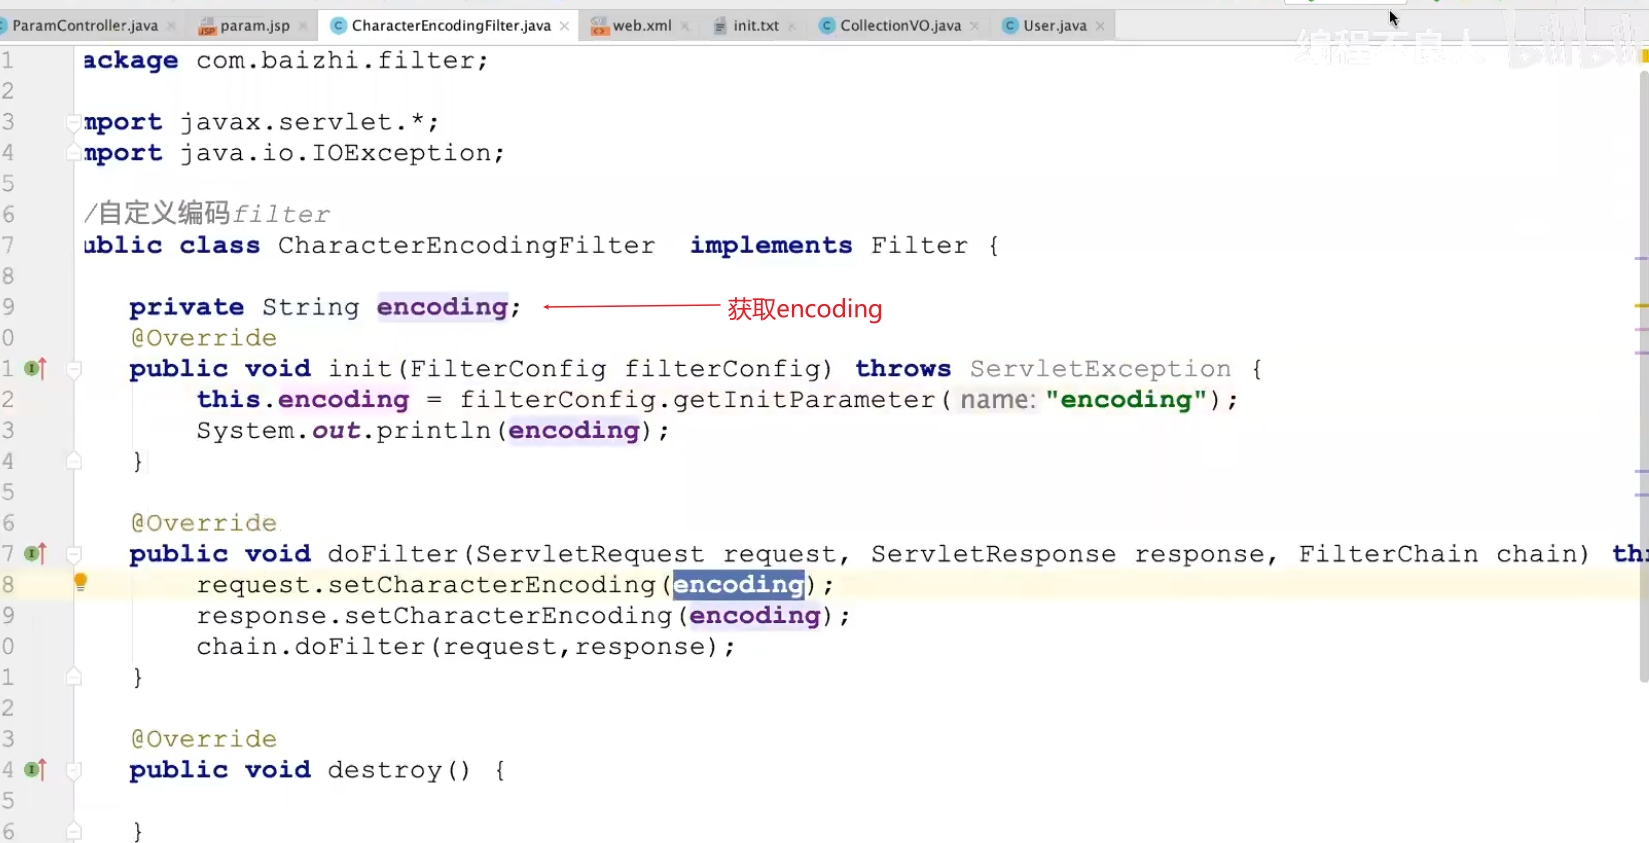Open the CollectionVO.java tab
Viewport: 1649px width, 843px height.
pos(900,26)
